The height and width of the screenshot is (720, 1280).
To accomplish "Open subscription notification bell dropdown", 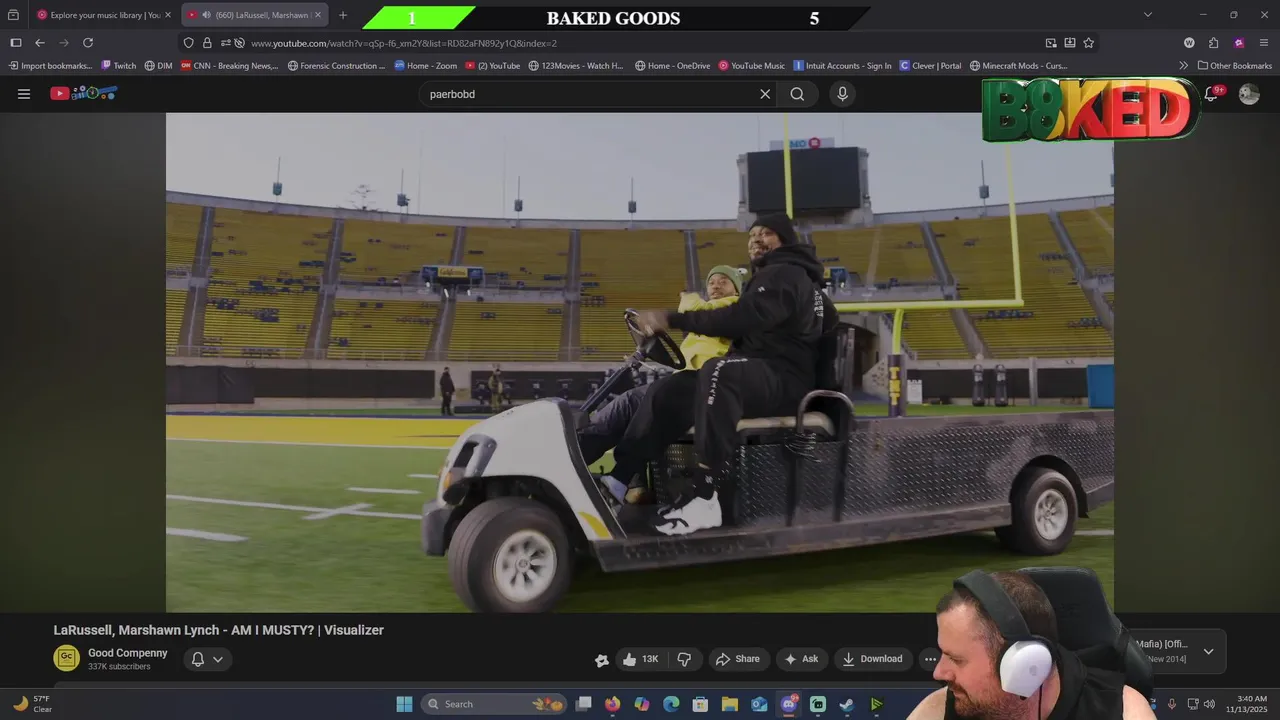I will click(207, 659).
